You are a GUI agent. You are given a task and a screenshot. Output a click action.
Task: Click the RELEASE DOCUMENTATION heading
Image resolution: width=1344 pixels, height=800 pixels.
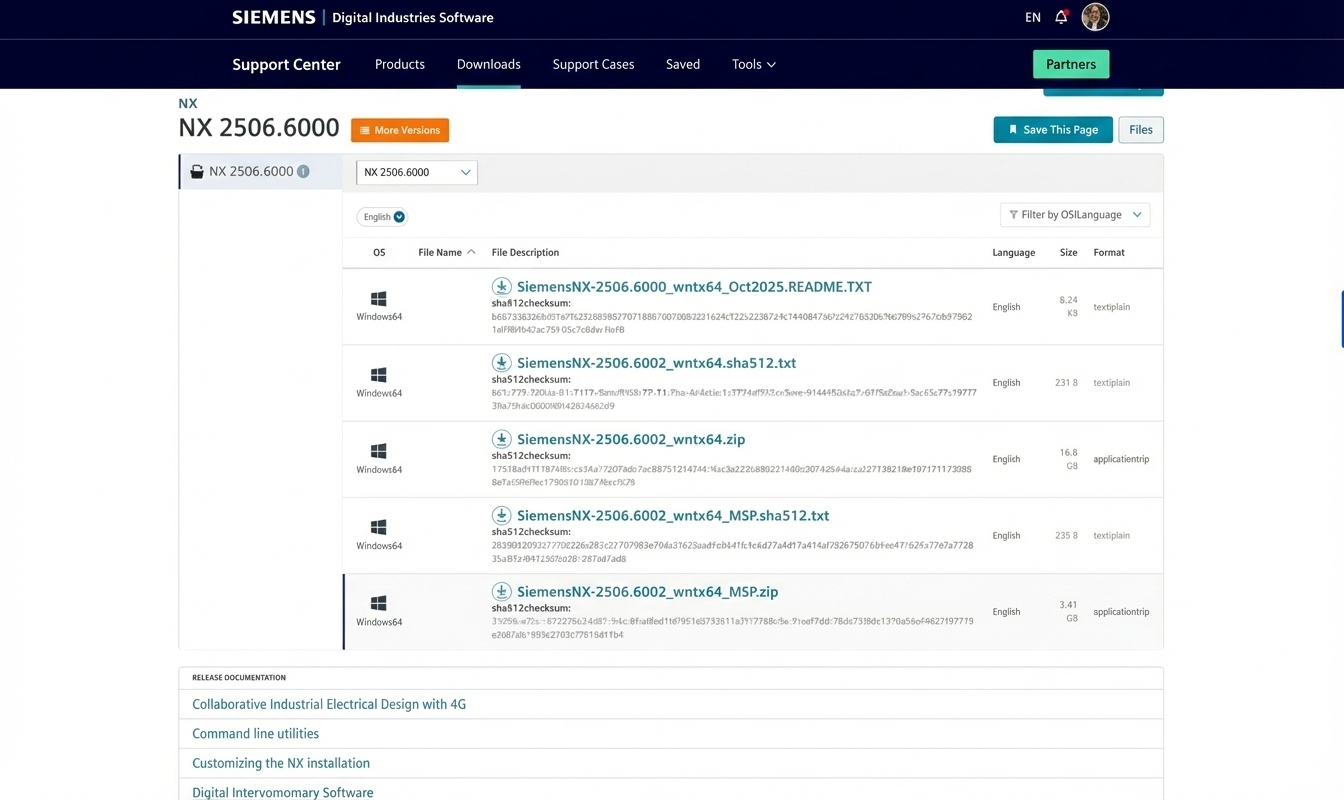pyautogui.click(x=239, y=678)
